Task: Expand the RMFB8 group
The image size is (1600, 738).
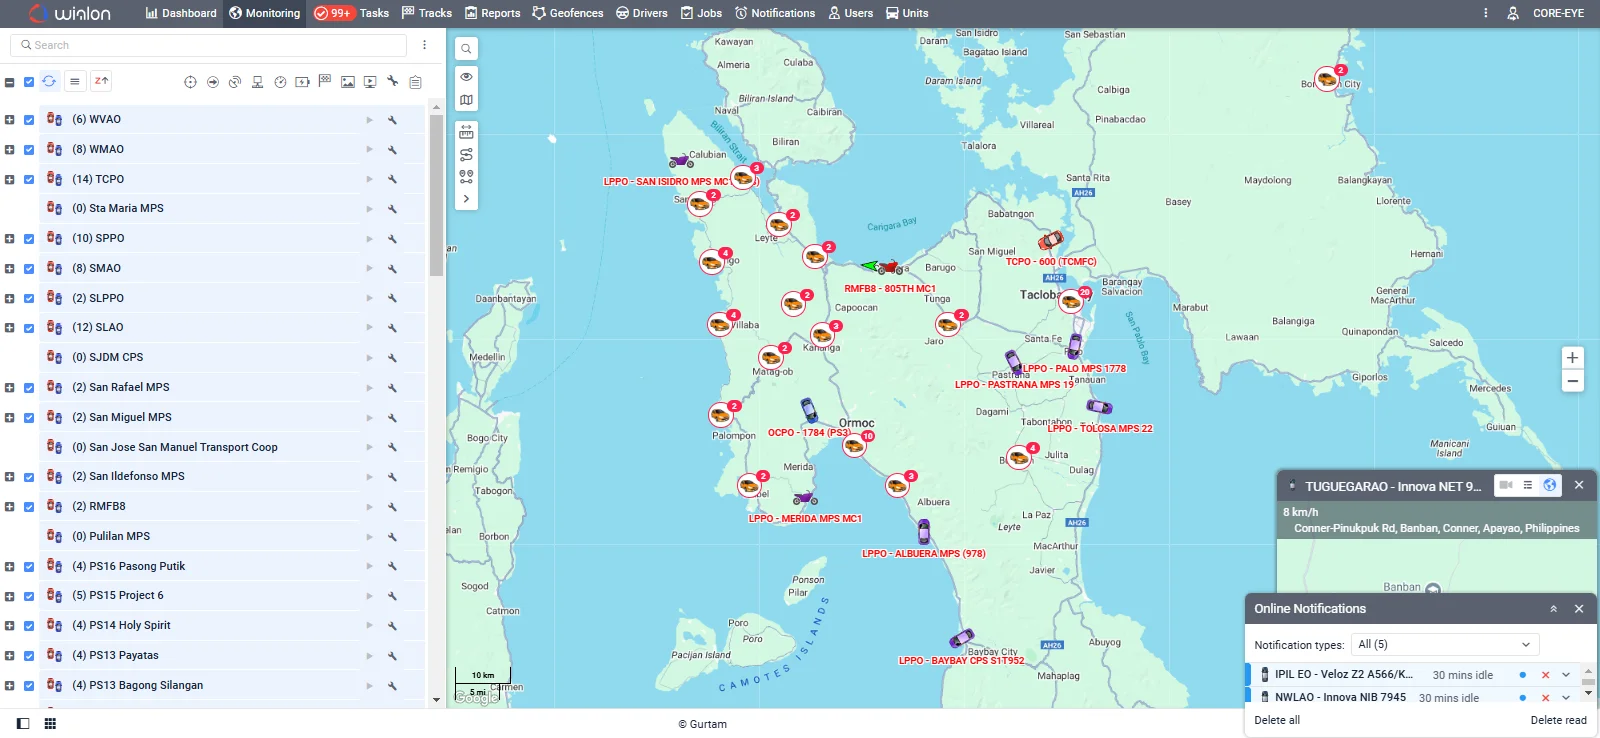Action: (x=9, y=507)
